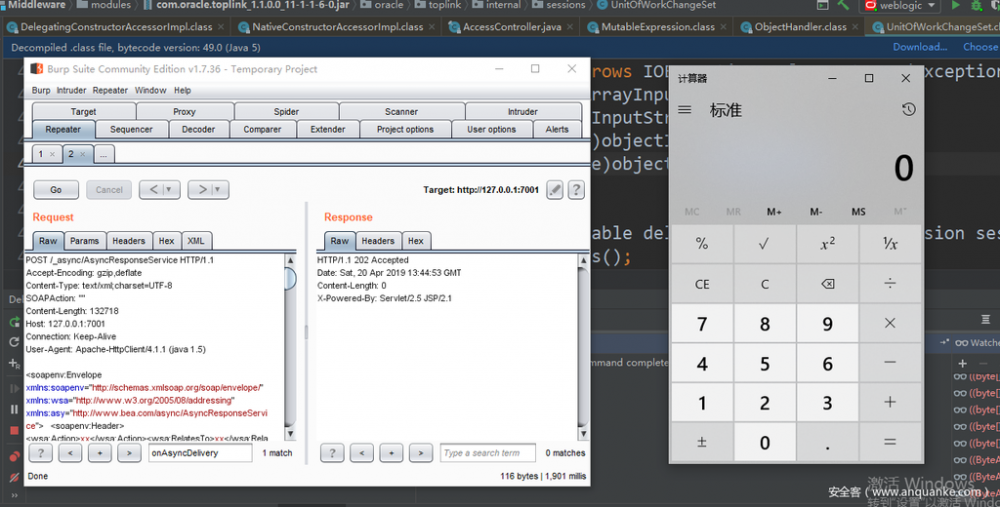The image size is (1000, 507).
Task: Switch to the Proxy tab in Burp
Action: pos(184,112)
